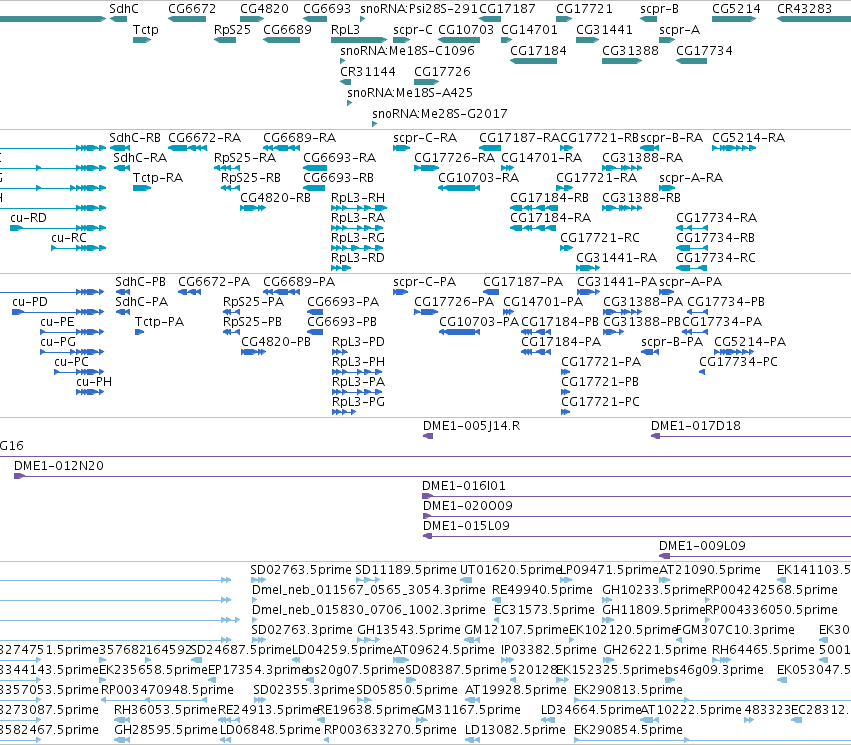
Task: Click the CG17734-PC protein label
Action: click(738, 361)
